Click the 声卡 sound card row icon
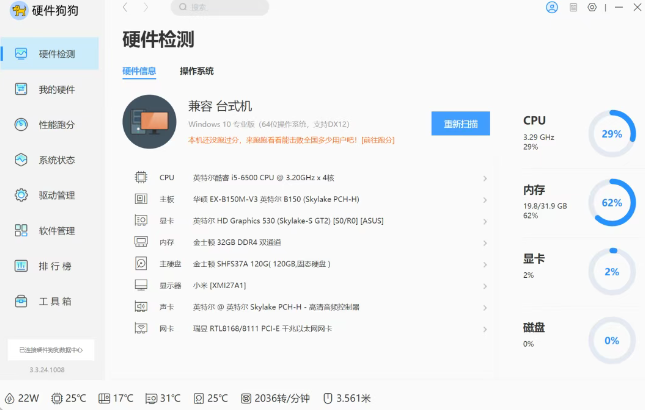 141,307
